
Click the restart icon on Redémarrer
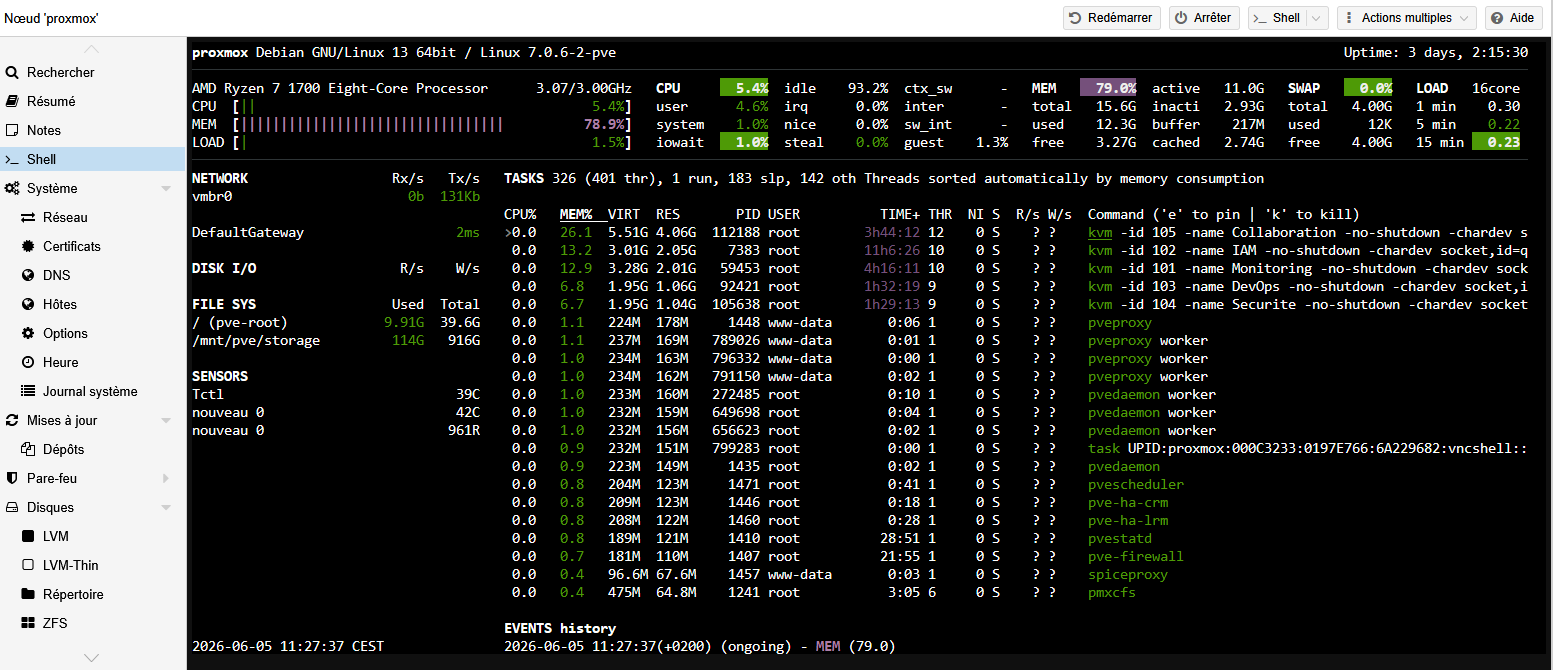1075,18
